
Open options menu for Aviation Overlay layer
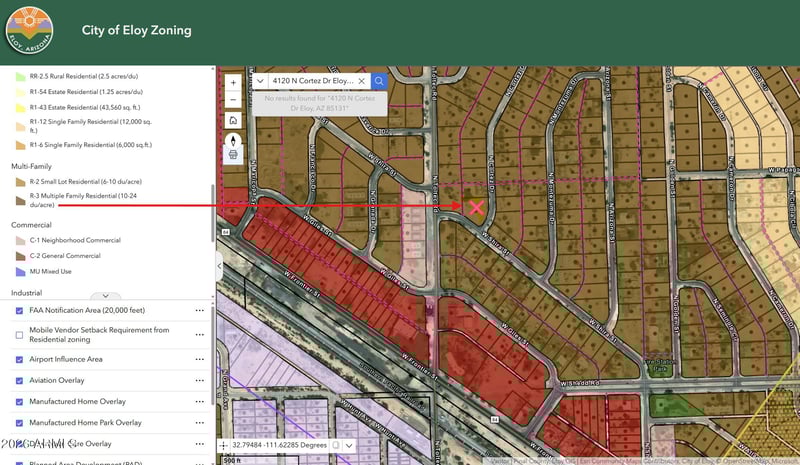point(199,380)
